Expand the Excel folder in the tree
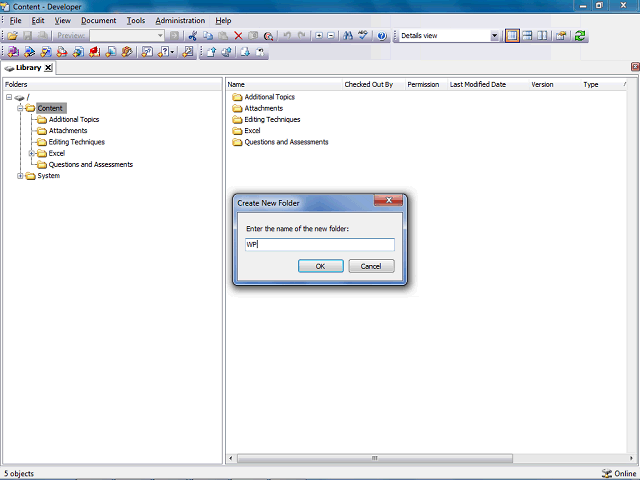The width and height of the screenshot is (640, 480). 31,153
